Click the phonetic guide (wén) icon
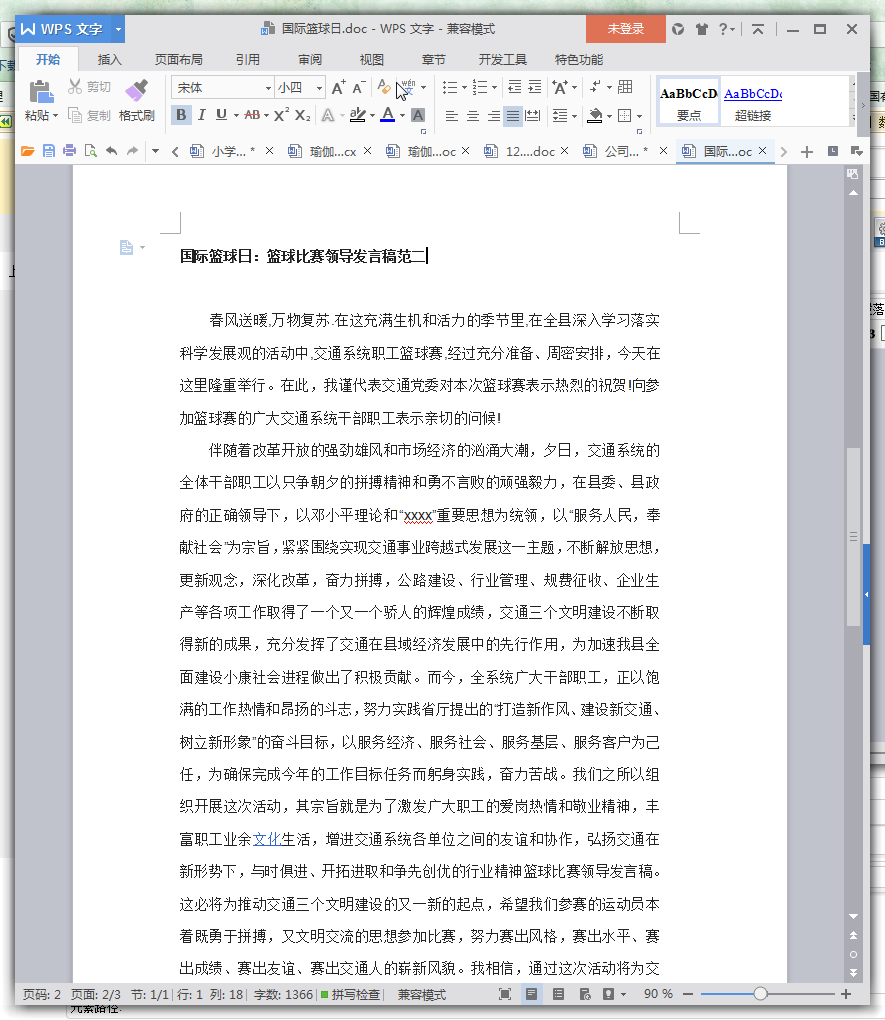The width and height of the screenshot is (885, 1020). click(x=408, y=87)
